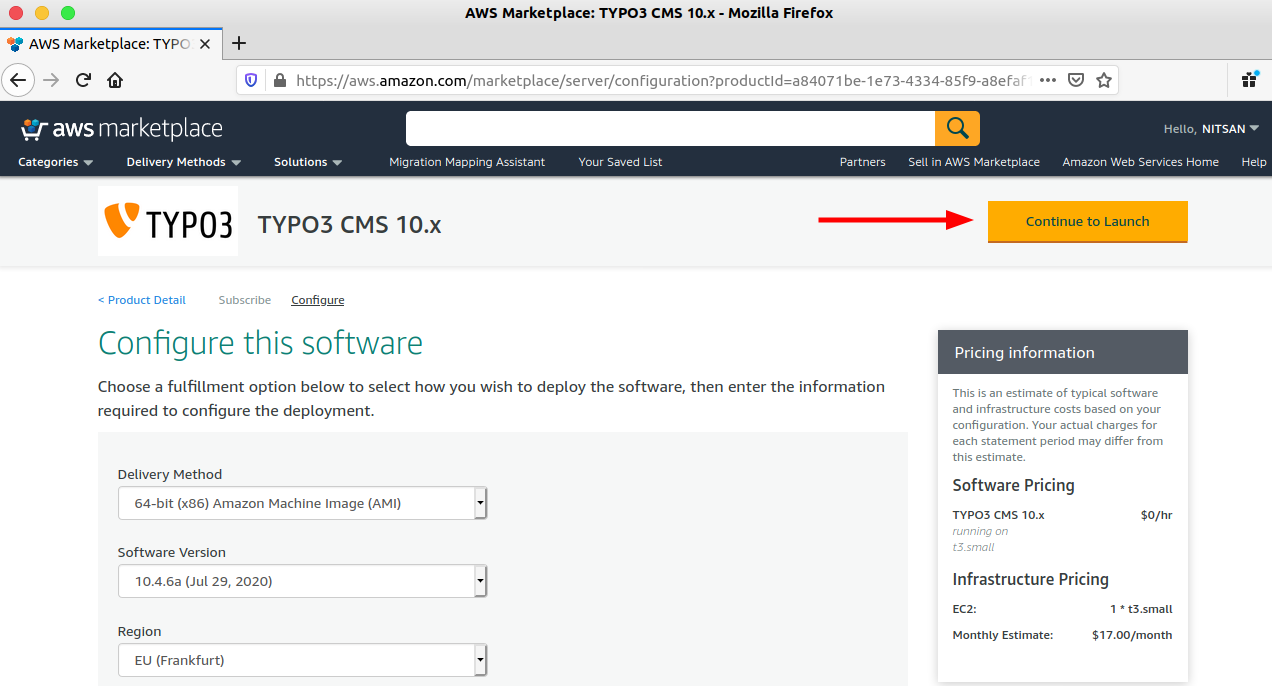Expand the Delivery Method dropdown
This screenshot has height=686, width=1272.
302,503
